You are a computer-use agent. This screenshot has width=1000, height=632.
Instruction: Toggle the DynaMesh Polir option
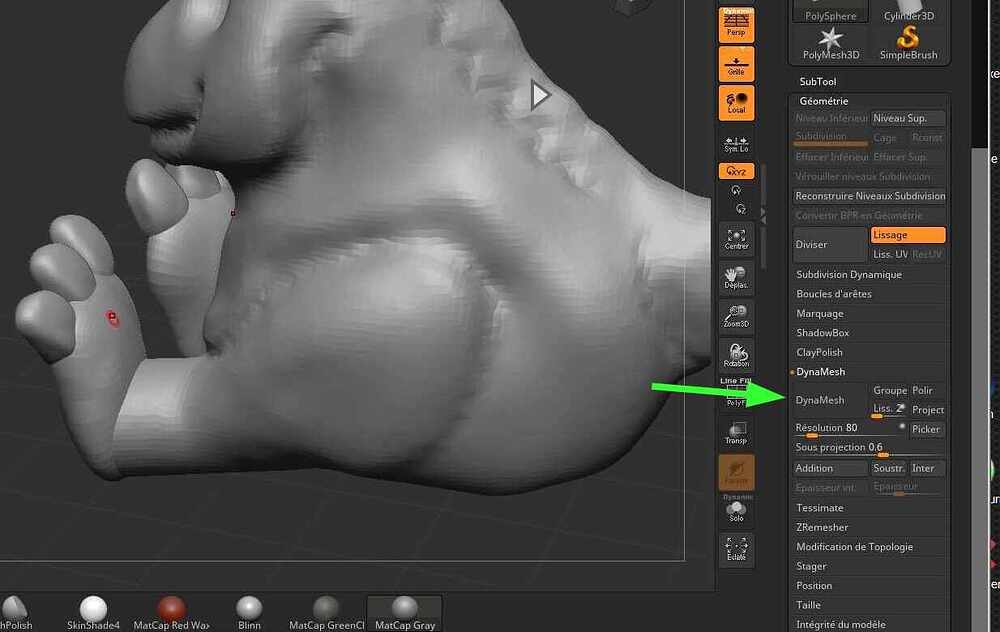point(928,390)
